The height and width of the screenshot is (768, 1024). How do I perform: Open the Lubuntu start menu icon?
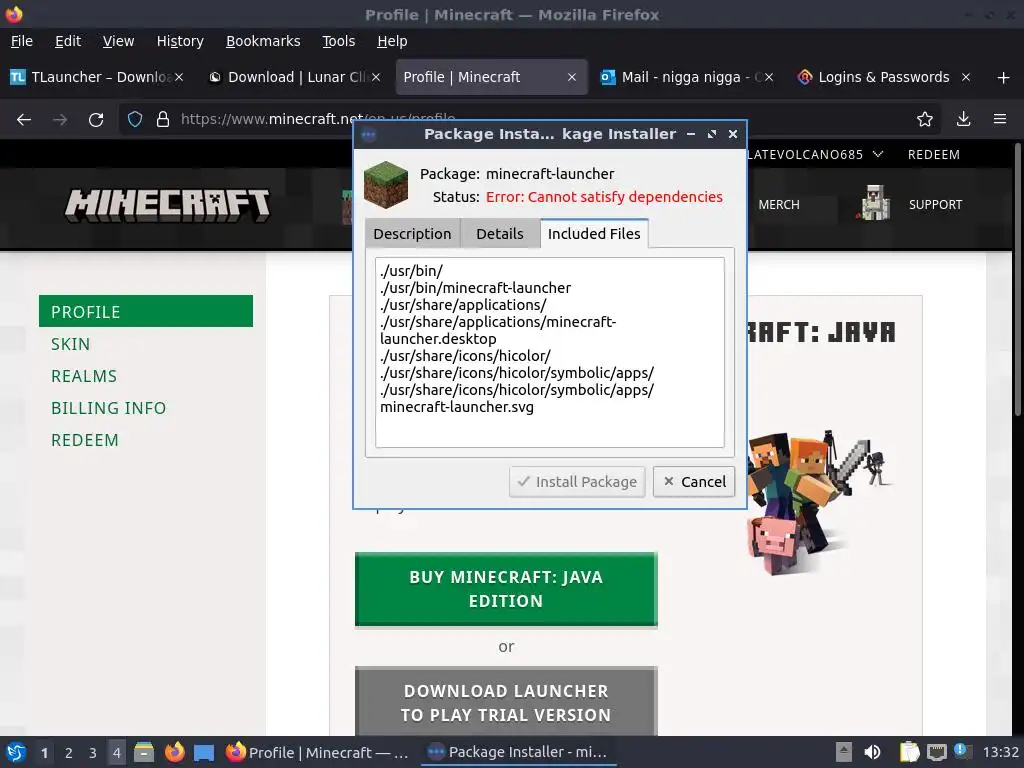point(16,752)
